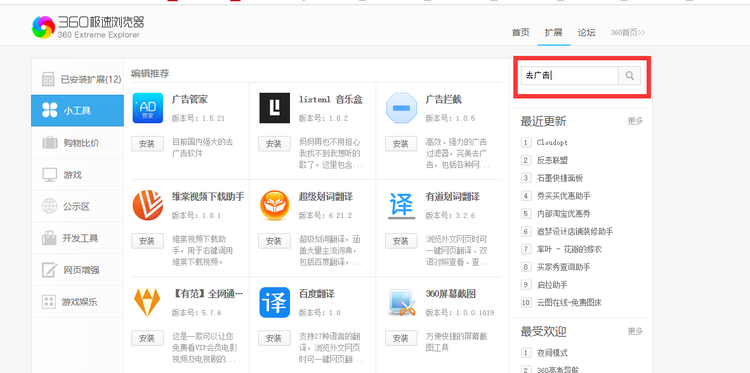Open the 广告管家 title link
The width and height of the screenshot is (750, 373).
tap(190, 100)
